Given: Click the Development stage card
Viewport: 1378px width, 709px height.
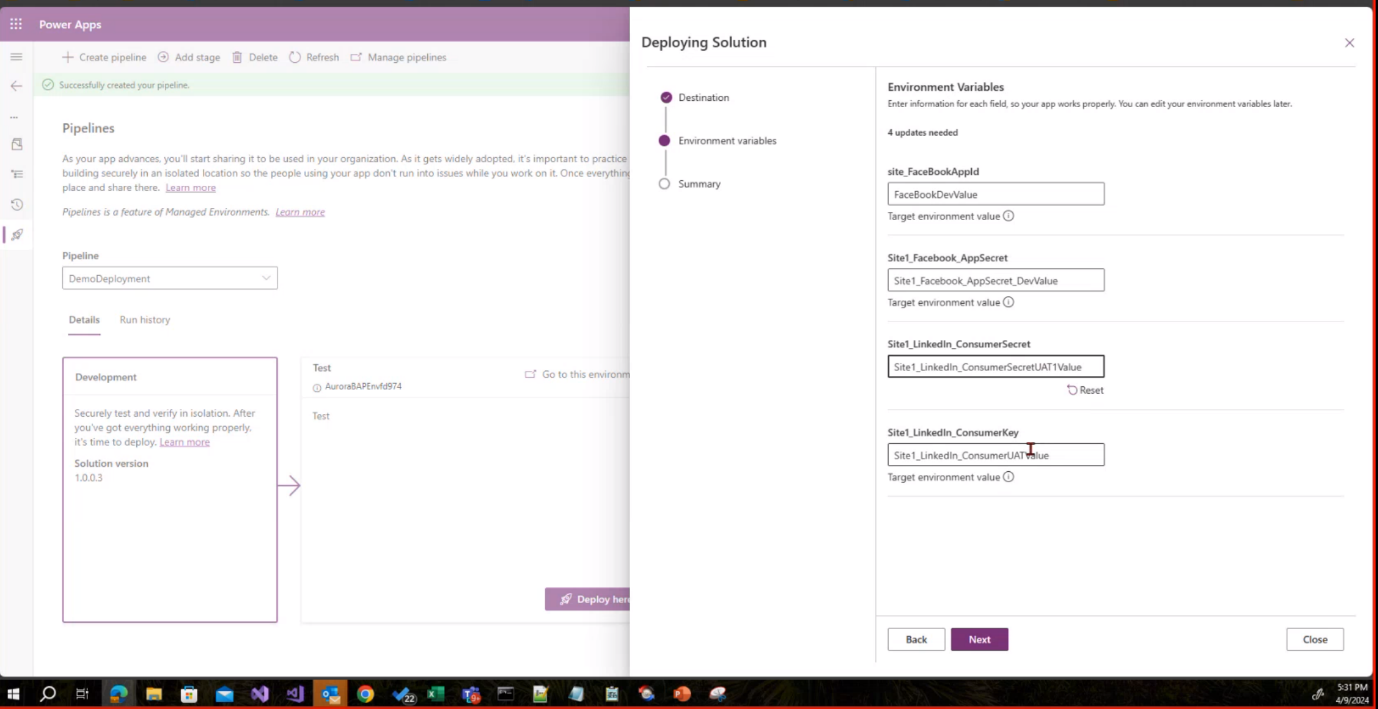Looking at the screenshot, I should 170,490.
